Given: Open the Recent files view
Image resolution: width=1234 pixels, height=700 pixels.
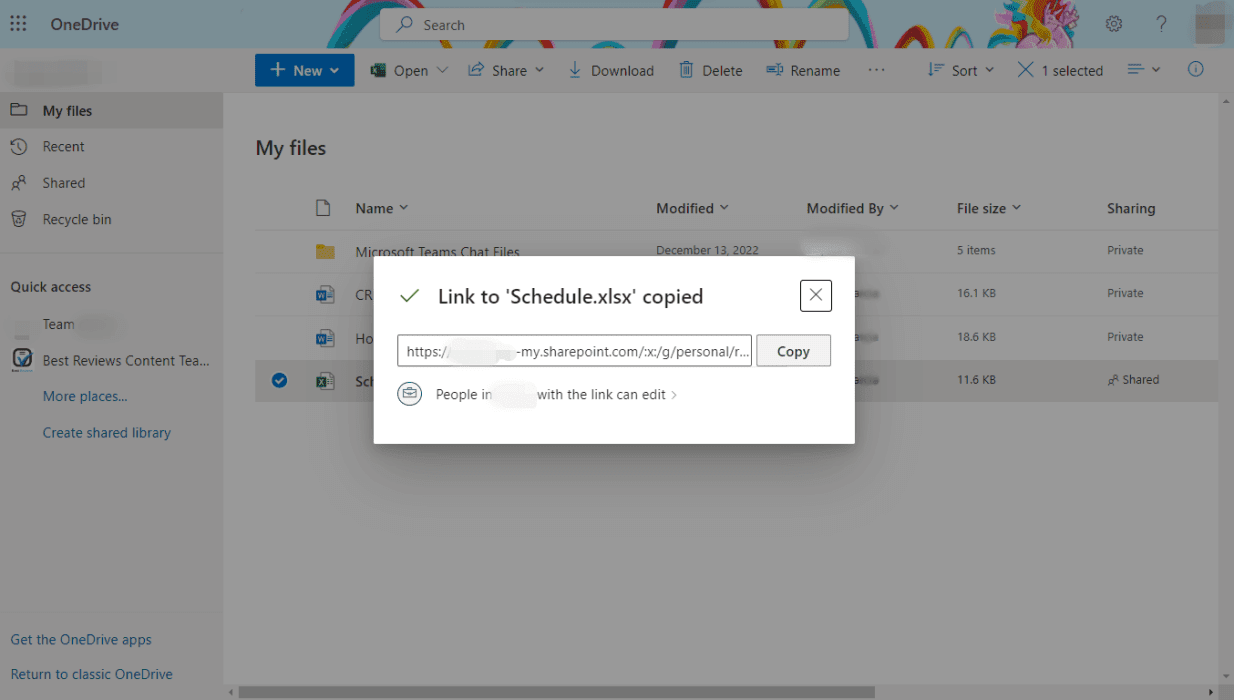Looking at the screenshot, I should [x=66, y=146].
